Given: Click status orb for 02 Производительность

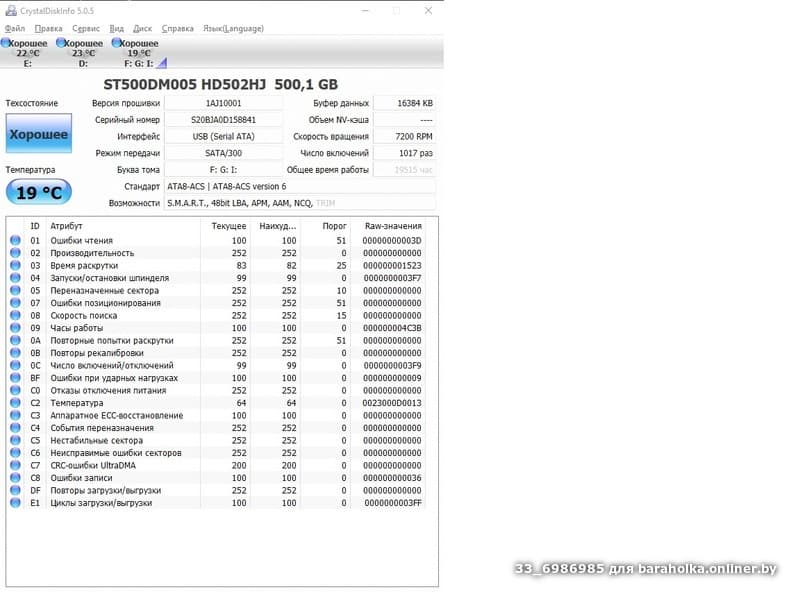Looking at the screenshot, I should click(x=15, y=253).
